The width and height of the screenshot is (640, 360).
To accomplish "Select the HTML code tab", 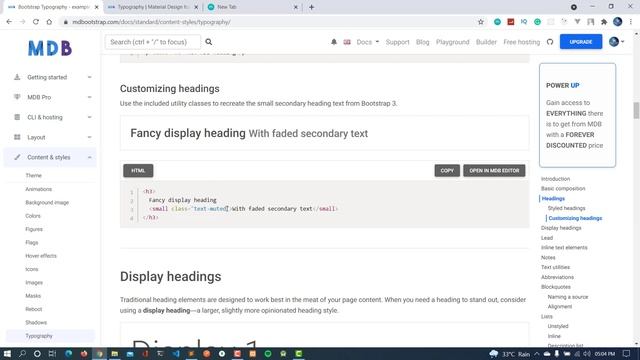I will click(138, 171).
